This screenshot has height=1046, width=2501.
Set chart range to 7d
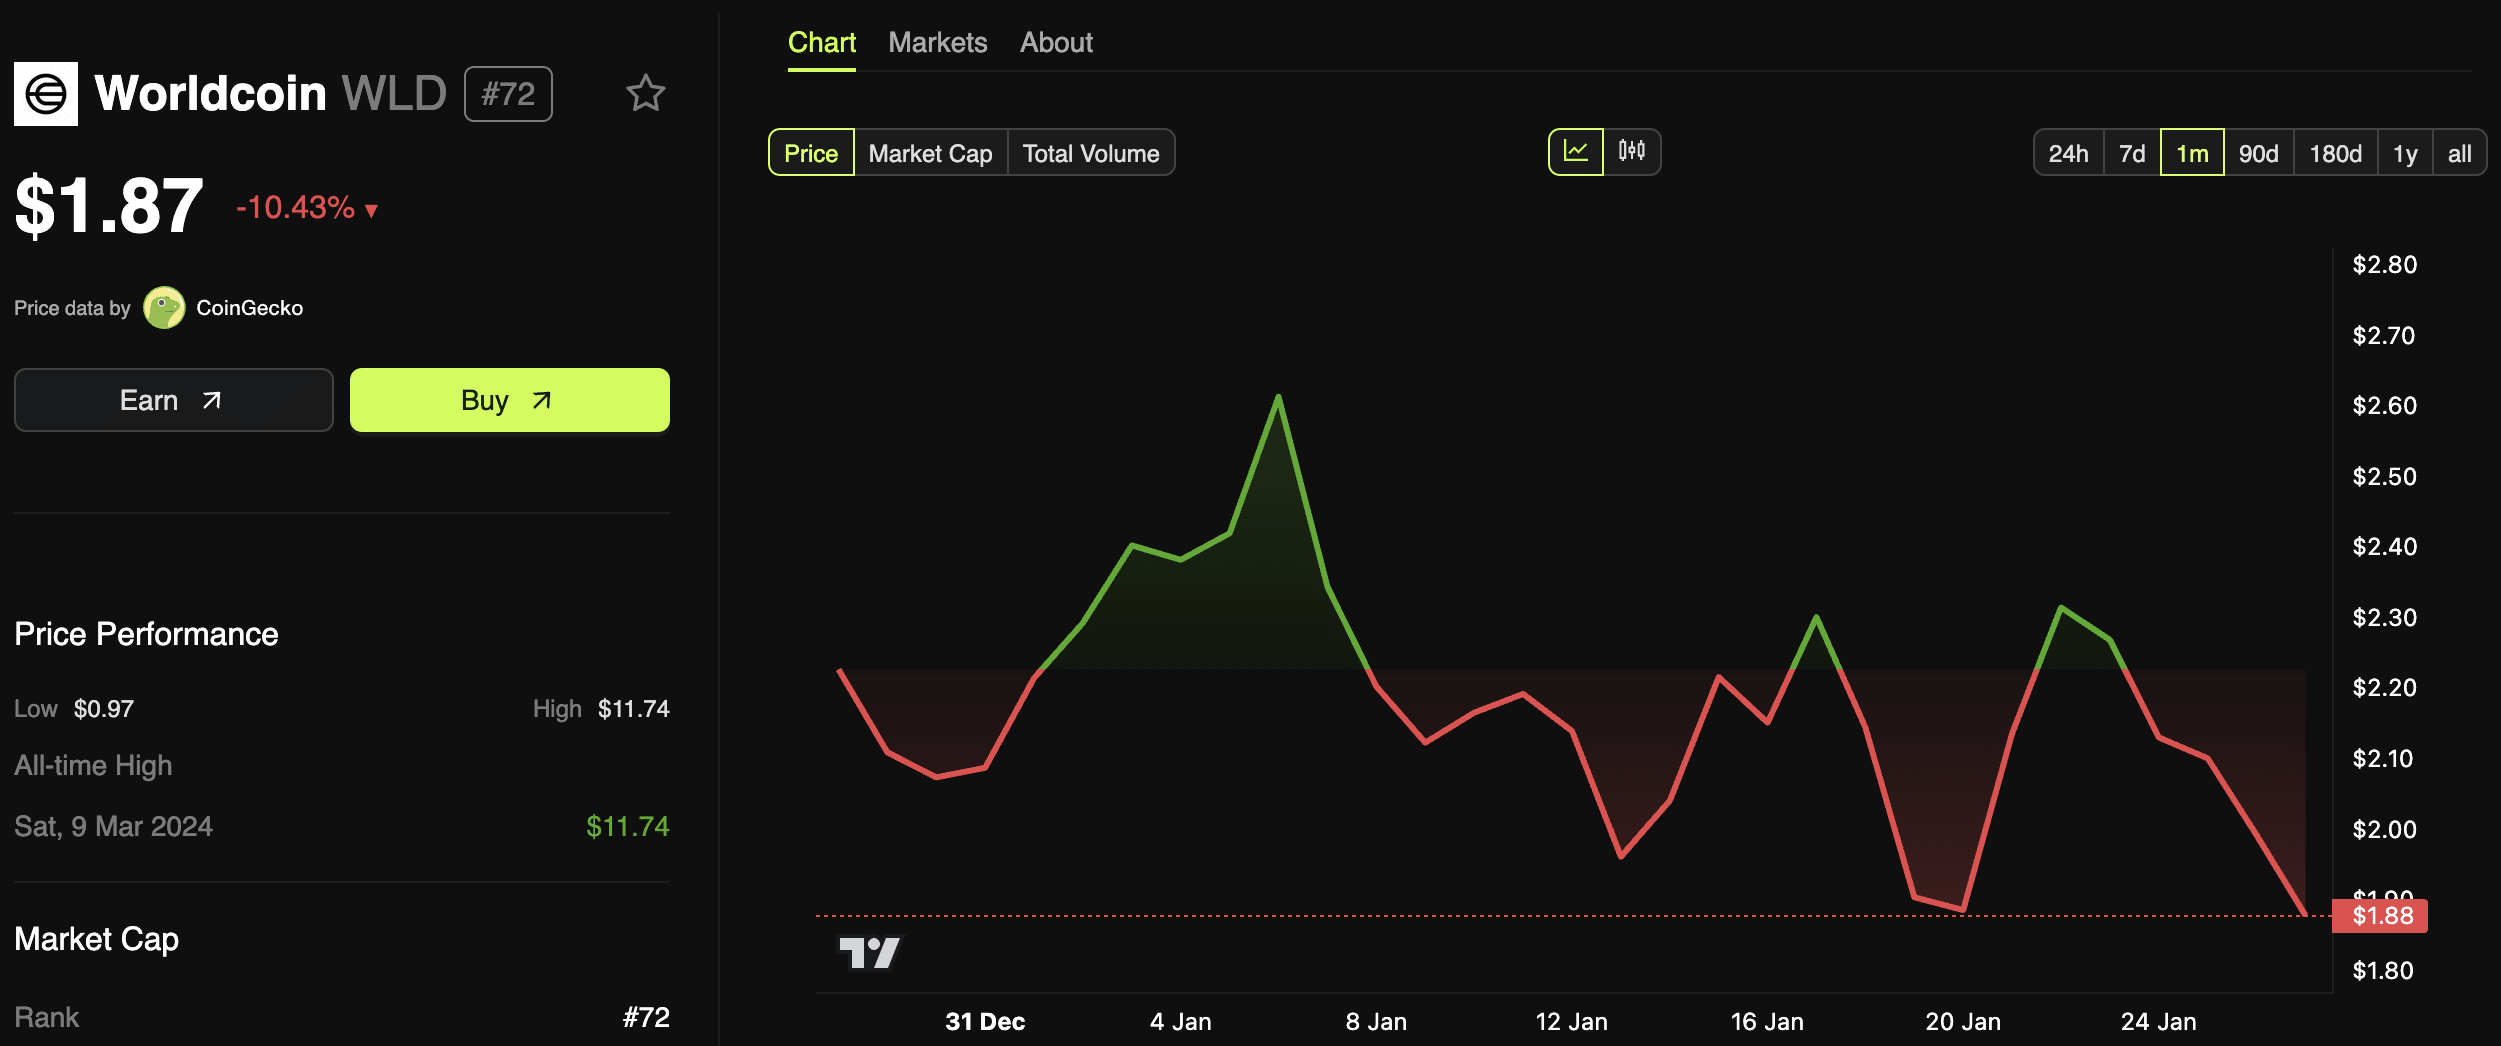[x=2132, y=153]
